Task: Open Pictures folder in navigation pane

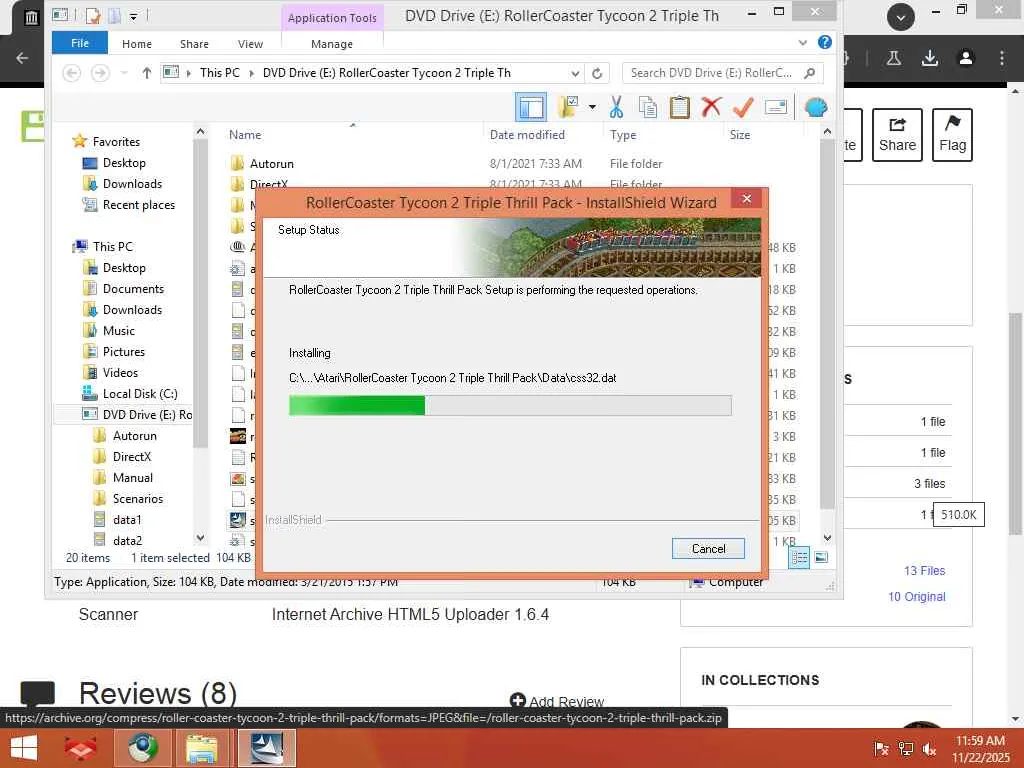Action: point(123,351)
